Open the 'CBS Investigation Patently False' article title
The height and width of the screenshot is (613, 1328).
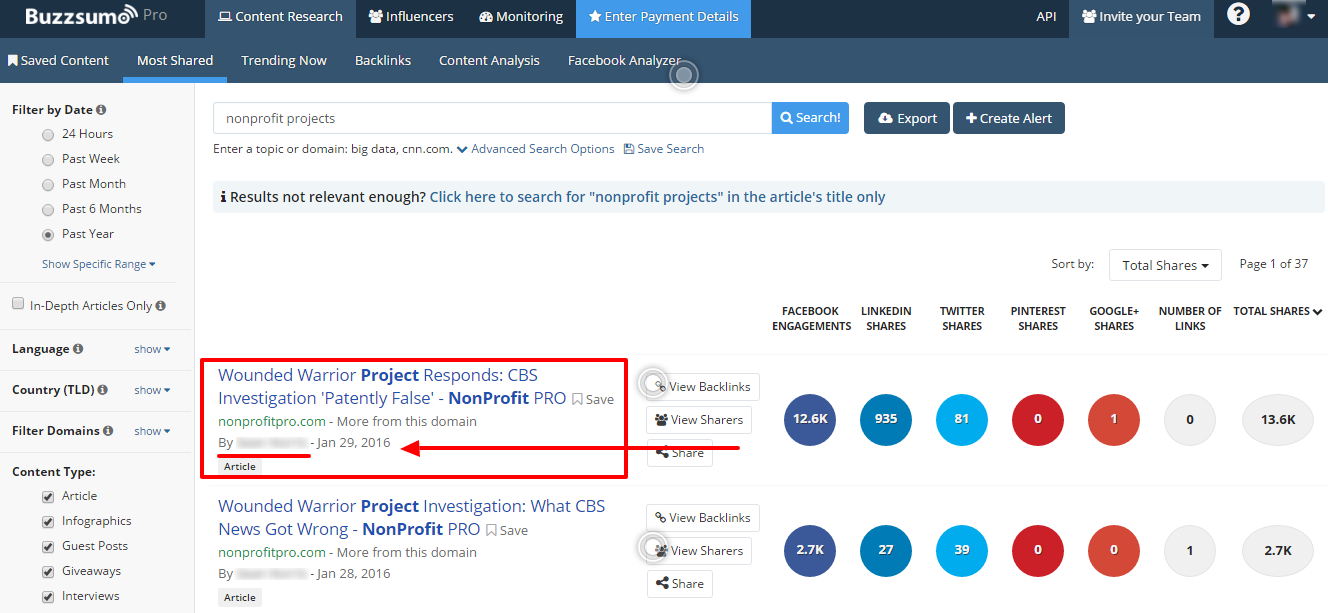pos(392,386)
